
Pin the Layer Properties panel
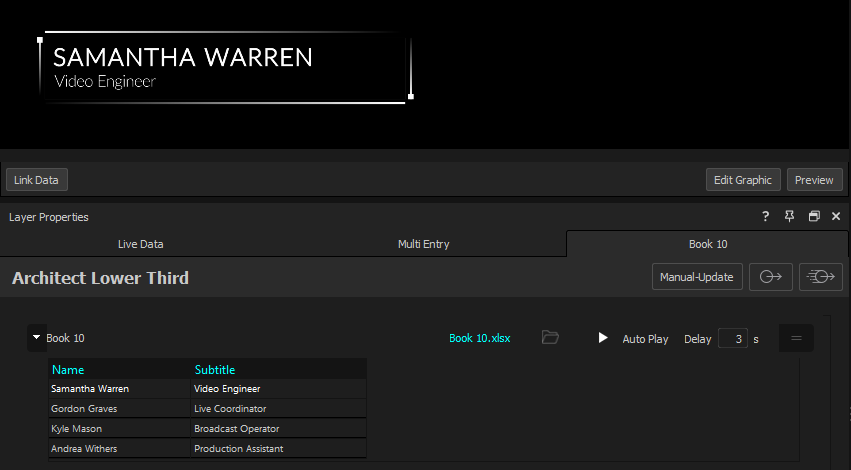pyautogui.click(x=789, y=216)
